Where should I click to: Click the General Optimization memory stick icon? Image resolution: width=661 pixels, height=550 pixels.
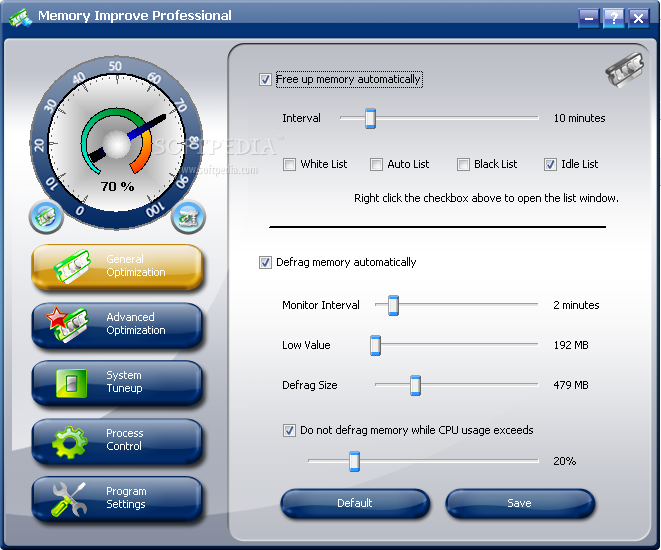(72, 266)
